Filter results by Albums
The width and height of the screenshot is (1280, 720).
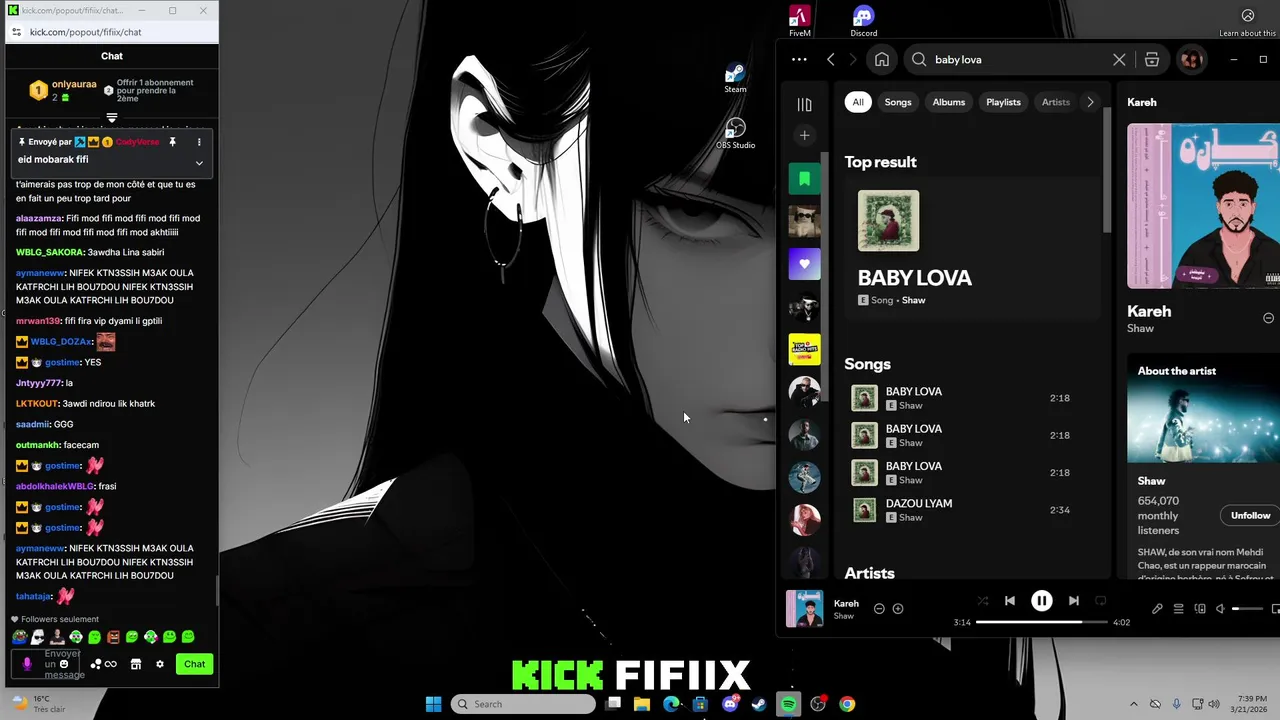point(949,102)
